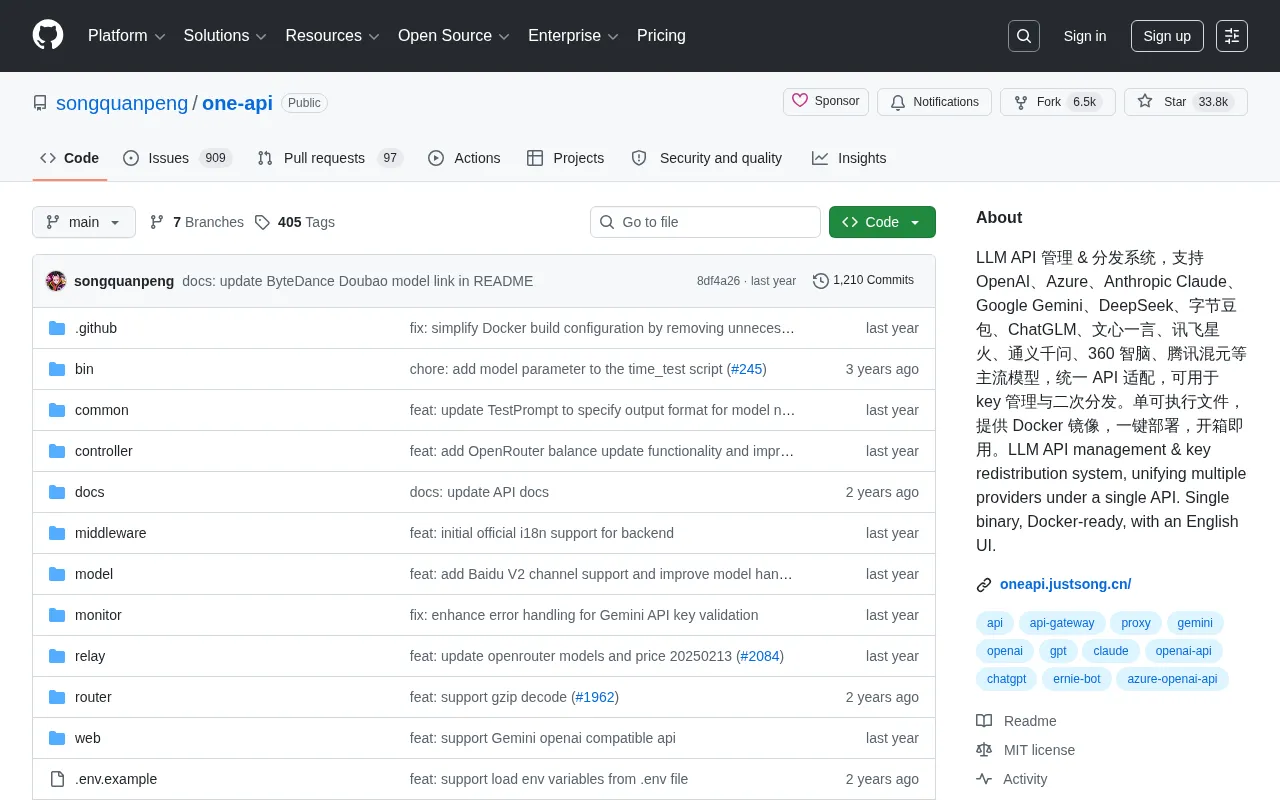Open the repository Activity page
The width and height of the screenshot is (1280, 800).
point(1012,779)
